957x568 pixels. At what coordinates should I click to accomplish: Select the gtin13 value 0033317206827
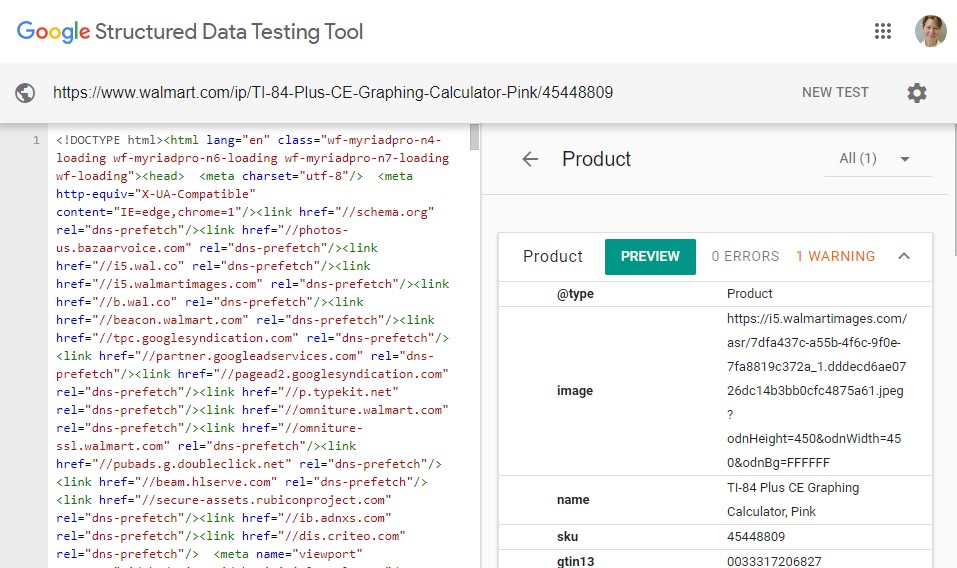774,561
